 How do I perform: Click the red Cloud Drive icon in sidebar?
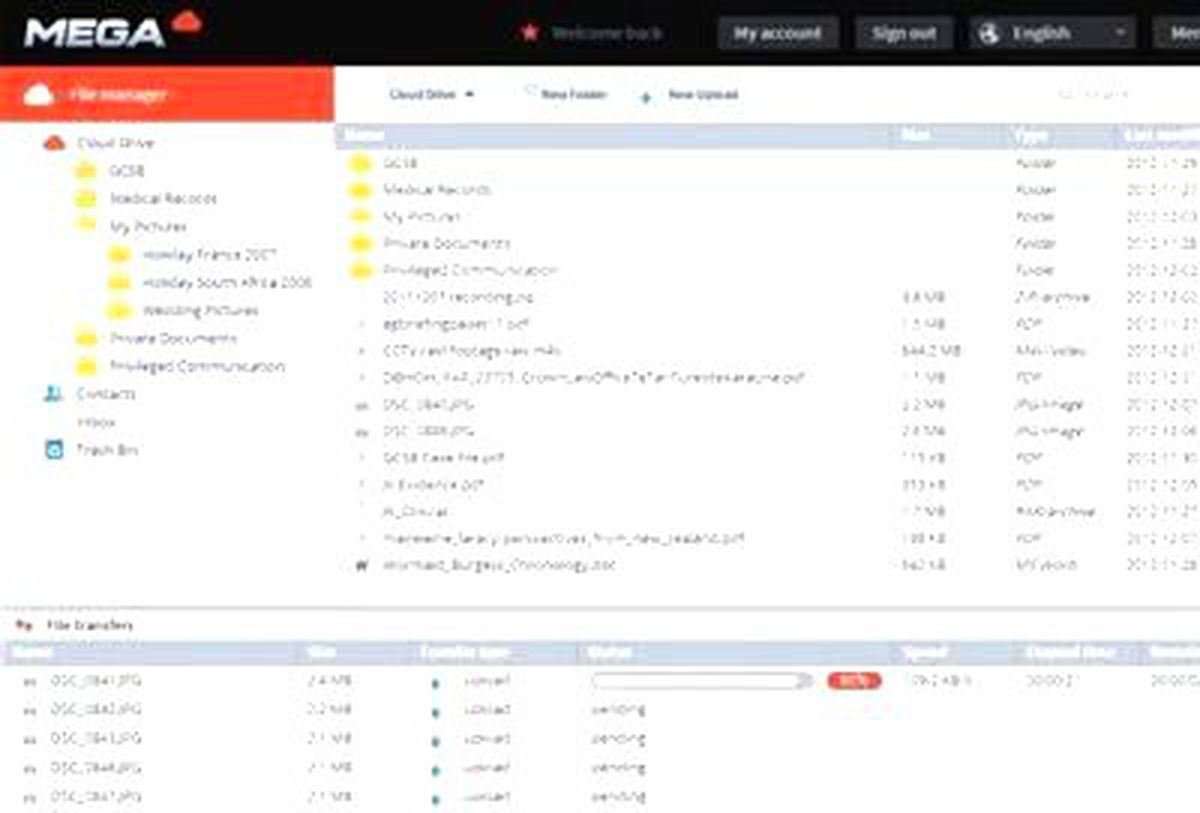coord(54,143)
